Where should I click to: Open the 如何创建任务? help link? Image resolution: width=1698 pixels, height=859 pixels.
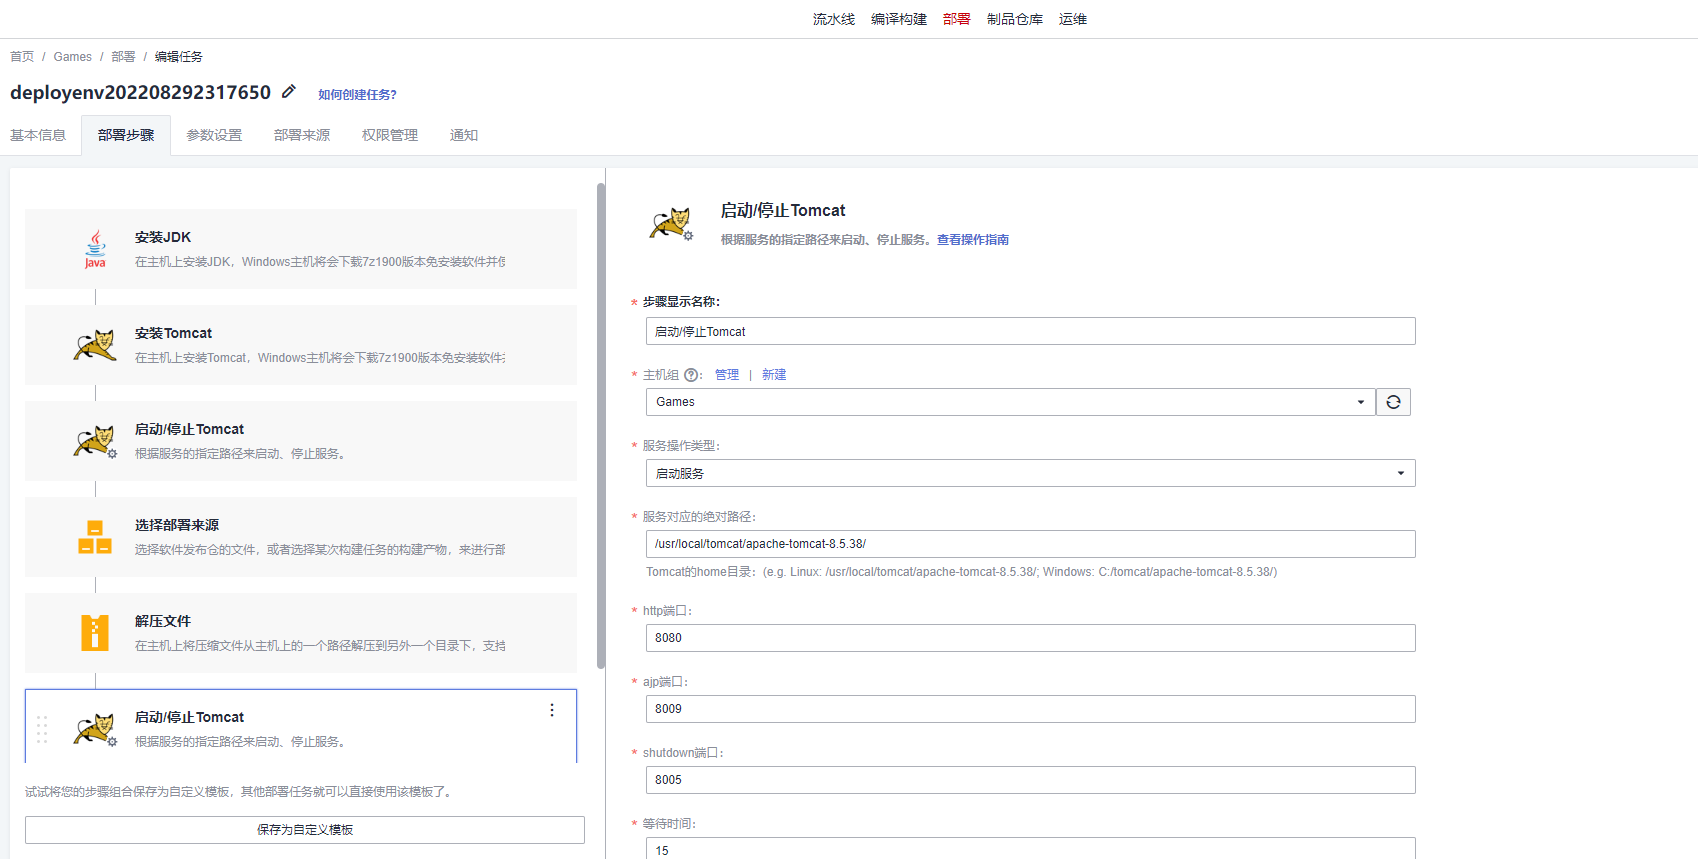pos(357,94)
